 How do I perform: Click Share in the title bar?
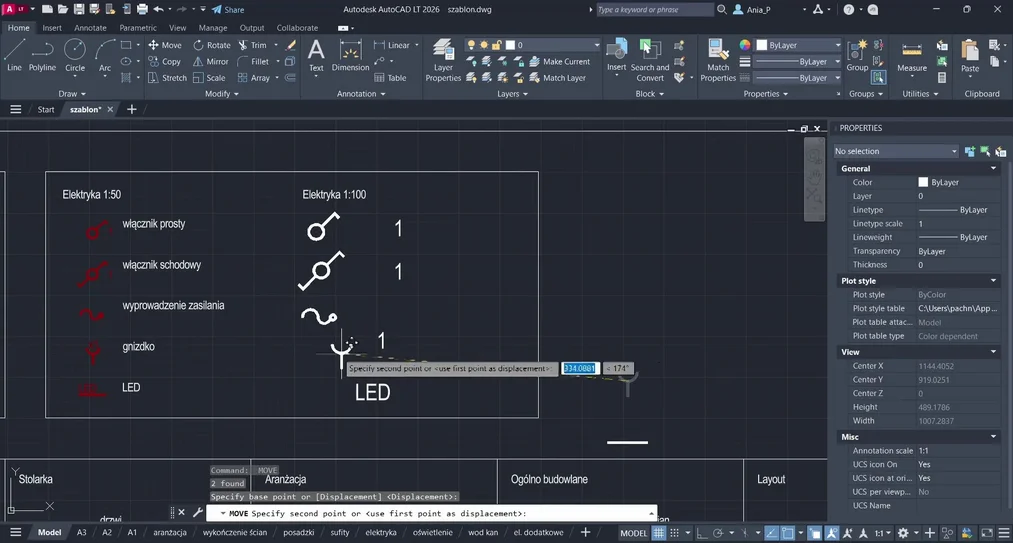pos(227,9)
